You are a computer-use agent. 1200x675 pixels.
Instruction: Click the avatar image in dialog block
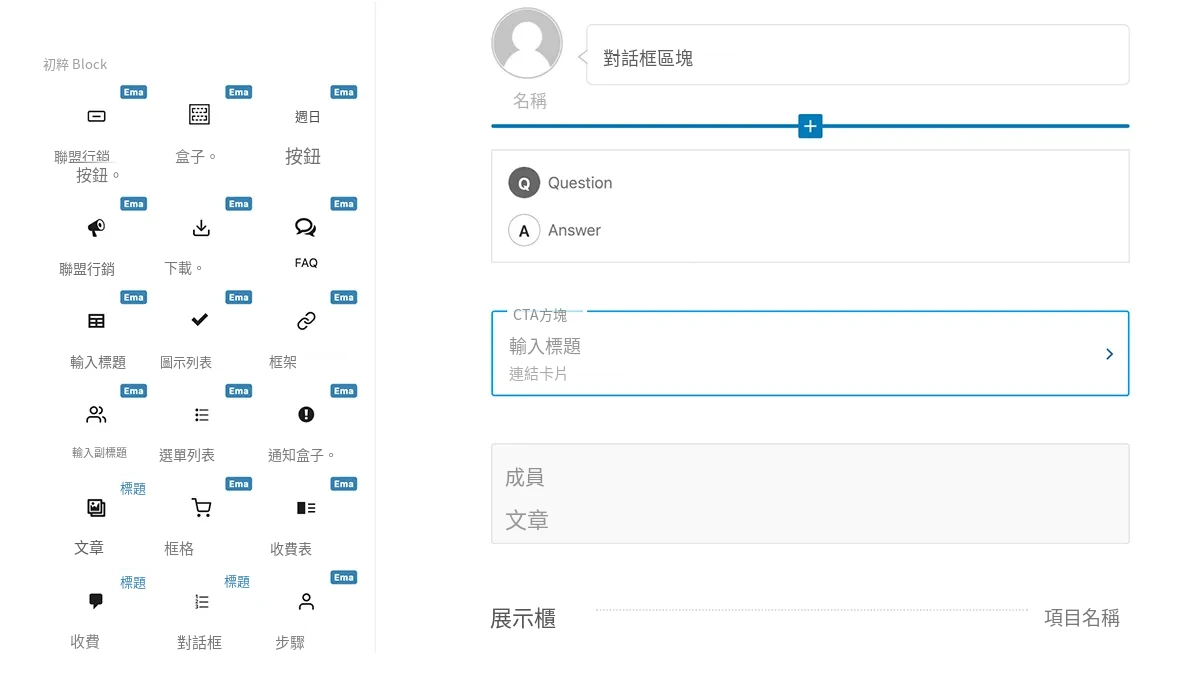pos(527,43)
